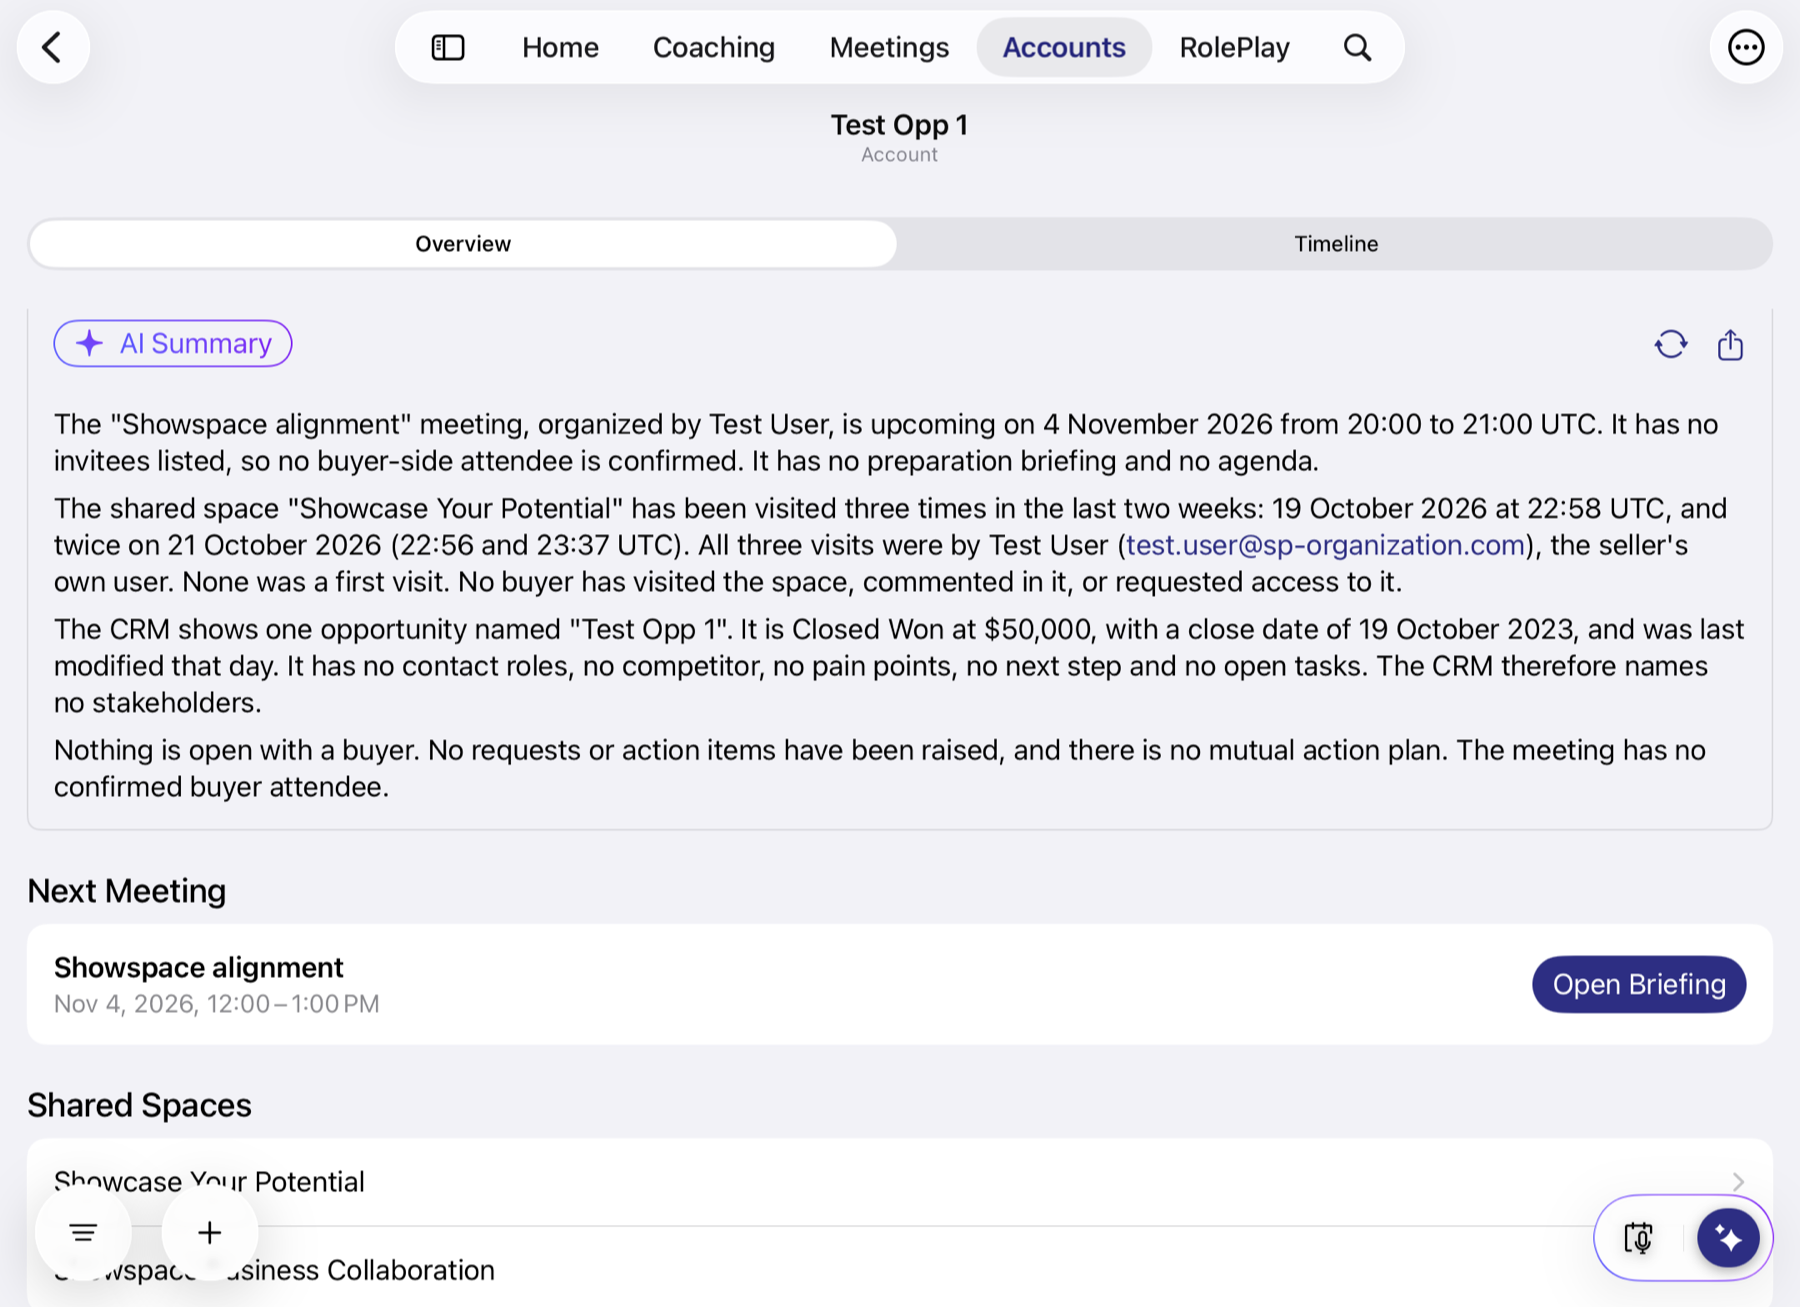Go back using the chevron arrow
This screenshot has width=1800, height=1307.
click(53, 47)
